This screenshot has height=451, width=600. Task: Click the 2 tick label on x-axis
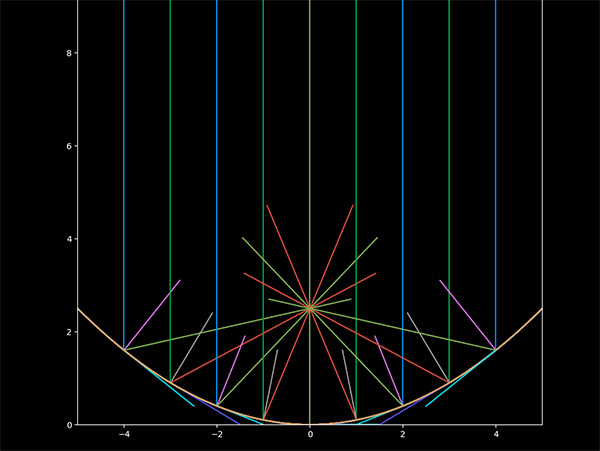tap(403, 434)
